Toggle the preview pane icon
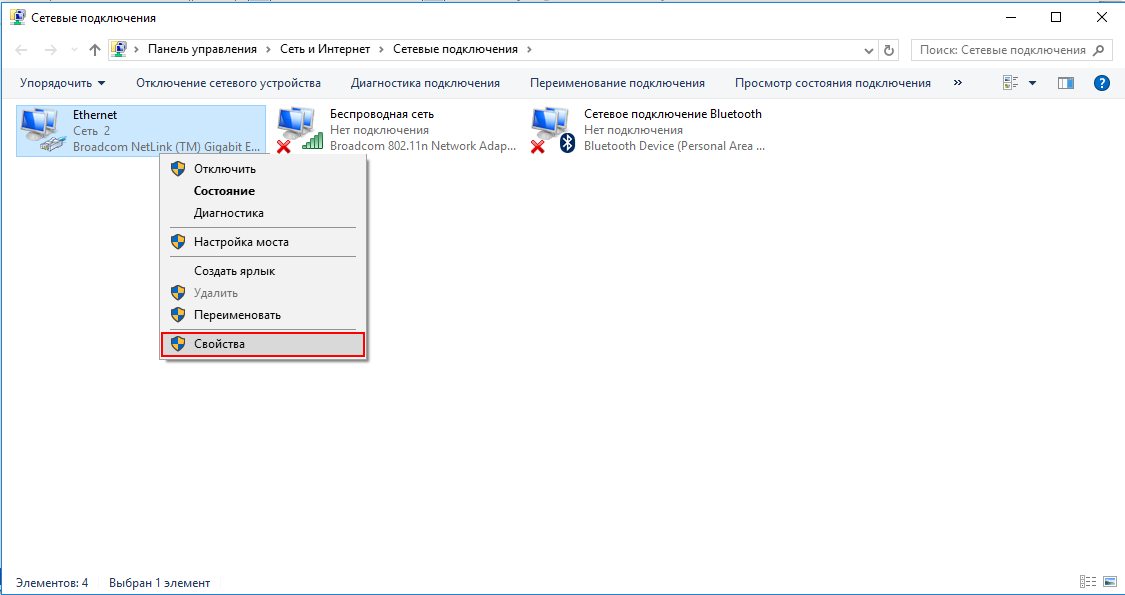 click(1066, 83)
